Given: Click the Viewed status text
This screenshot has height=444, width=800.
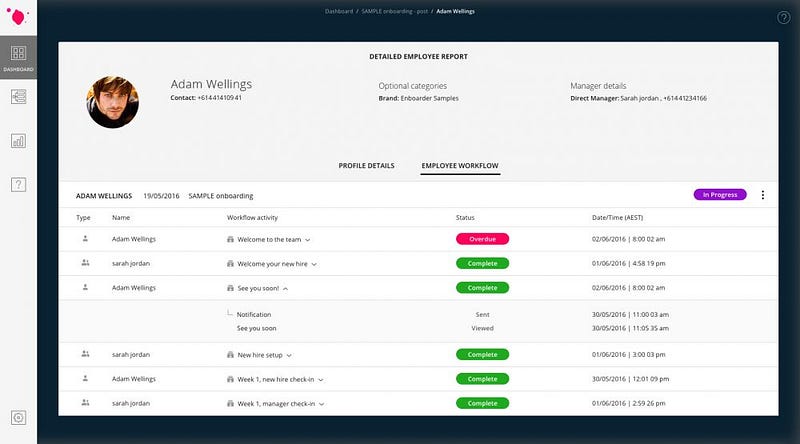Looking at the screenshot, I should (482, 328).
